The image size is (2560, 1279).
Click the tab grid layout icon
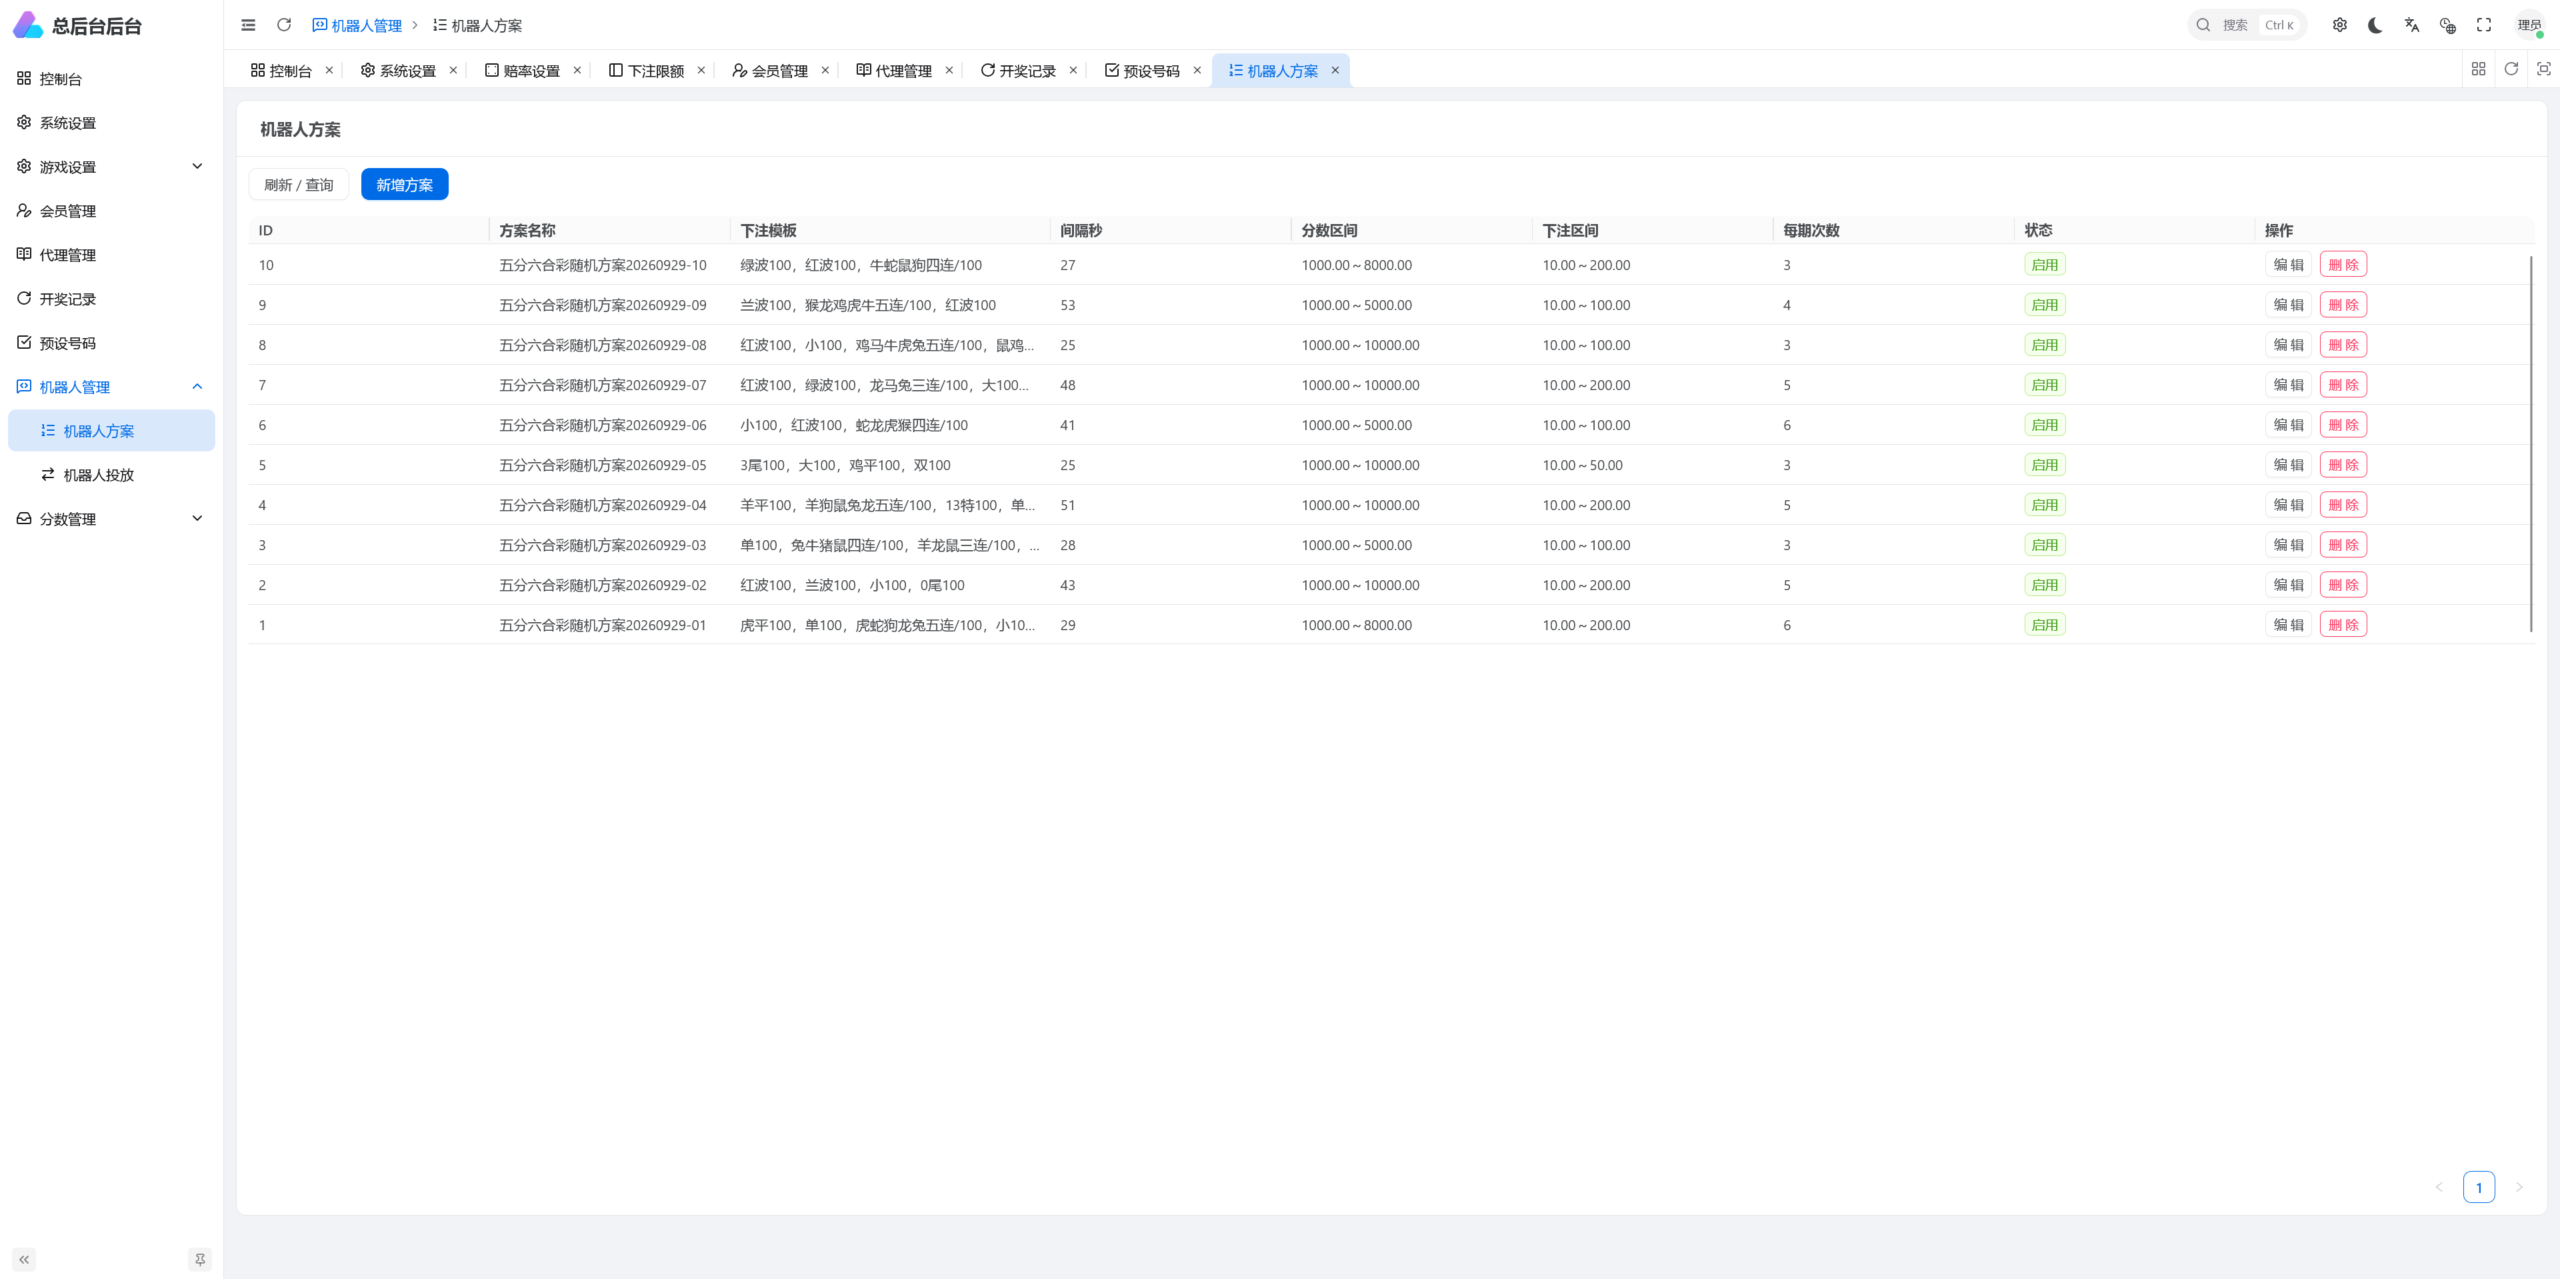pyautogui.click(x=2478, y=69)
